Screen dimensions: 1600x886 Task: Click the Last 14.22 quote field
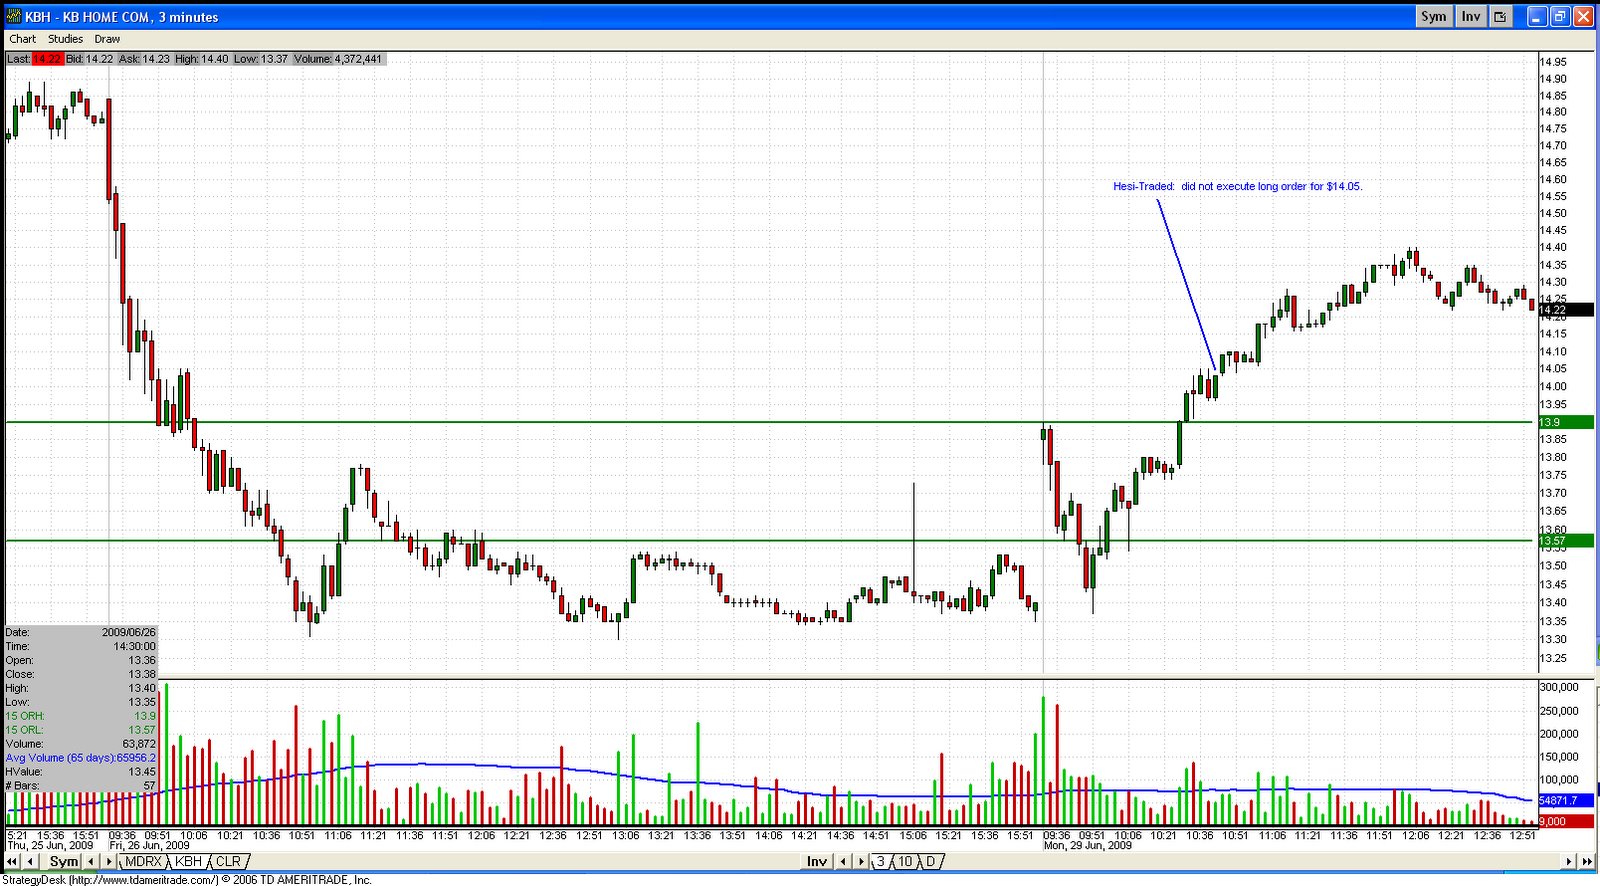[34, 59]
